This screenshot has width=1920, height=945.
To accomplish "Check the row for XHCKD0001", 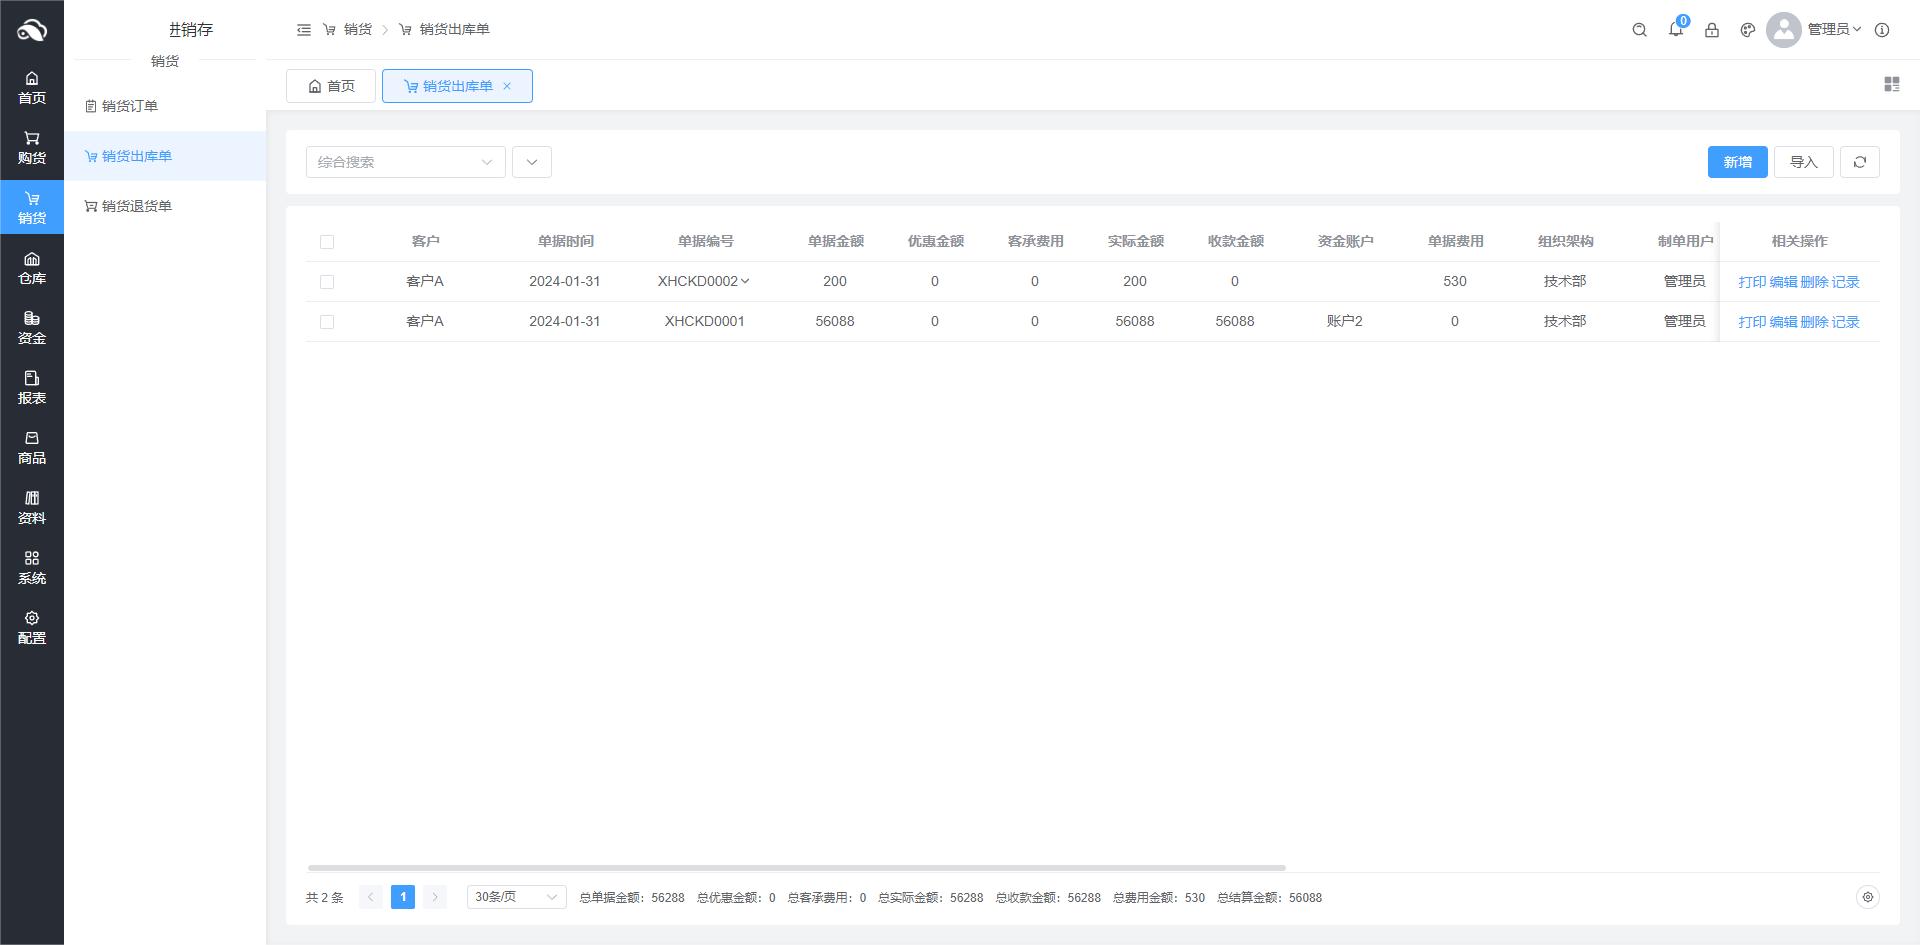I will point(327,322).
